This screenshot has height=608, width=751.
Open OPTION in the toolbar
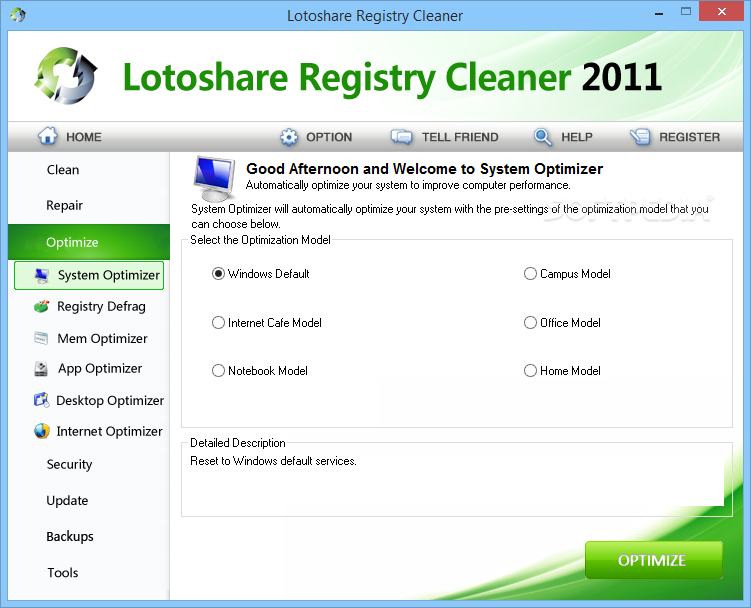(x=329, y=137)
